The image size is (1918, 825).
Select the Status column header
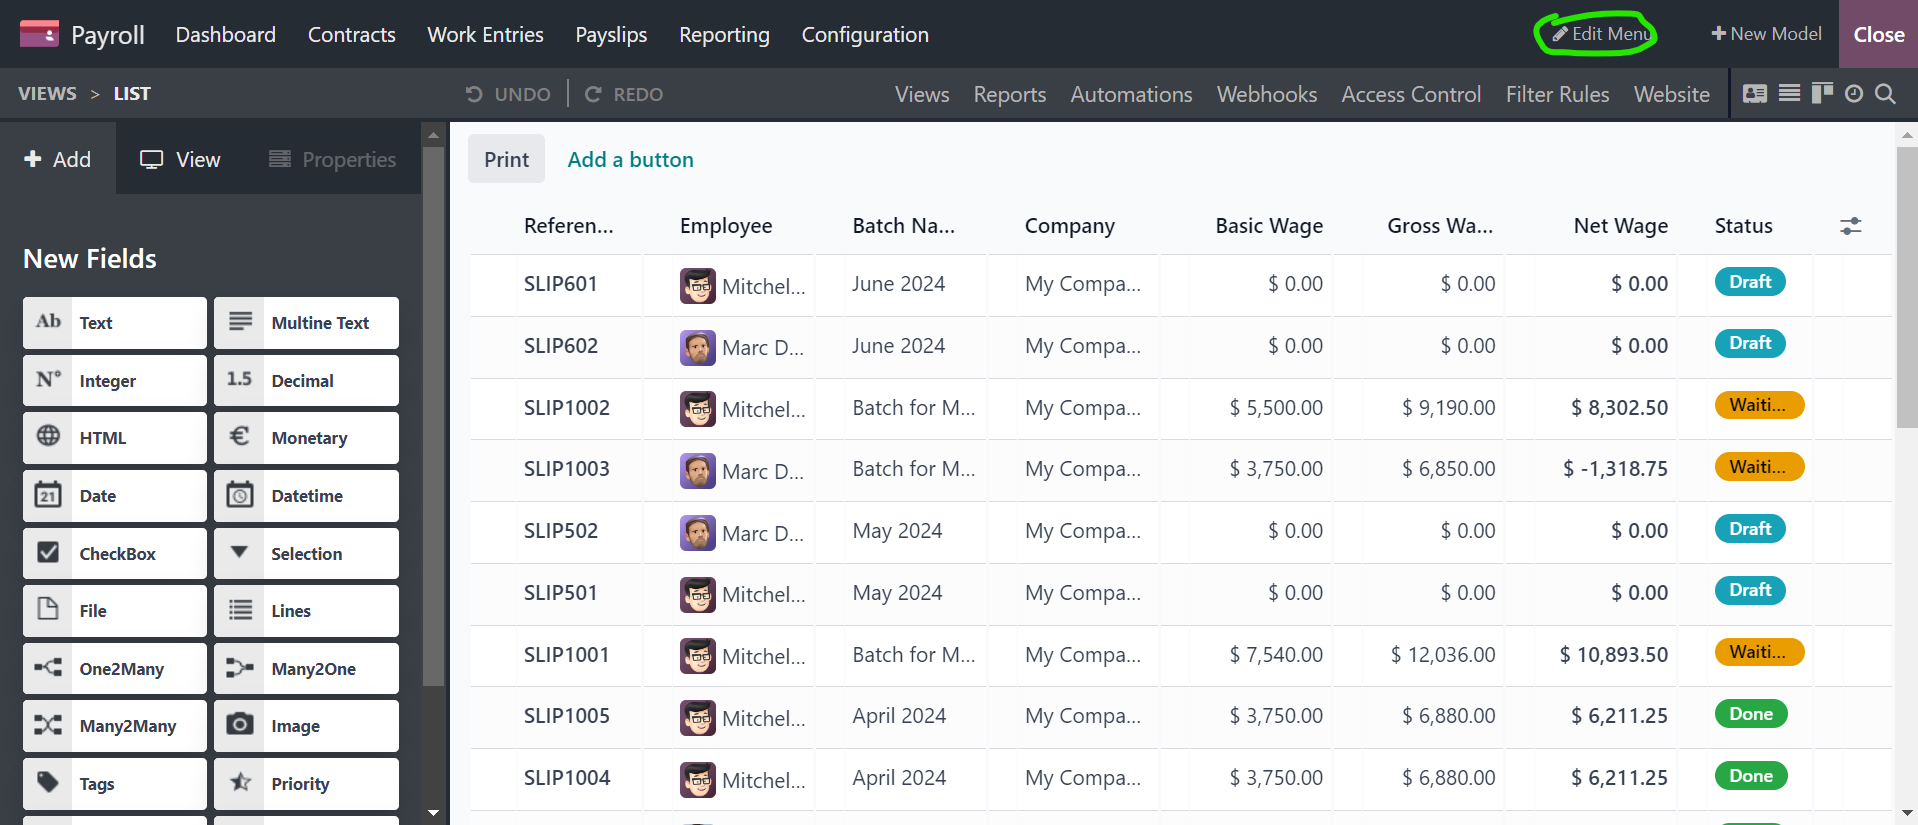1744,226
